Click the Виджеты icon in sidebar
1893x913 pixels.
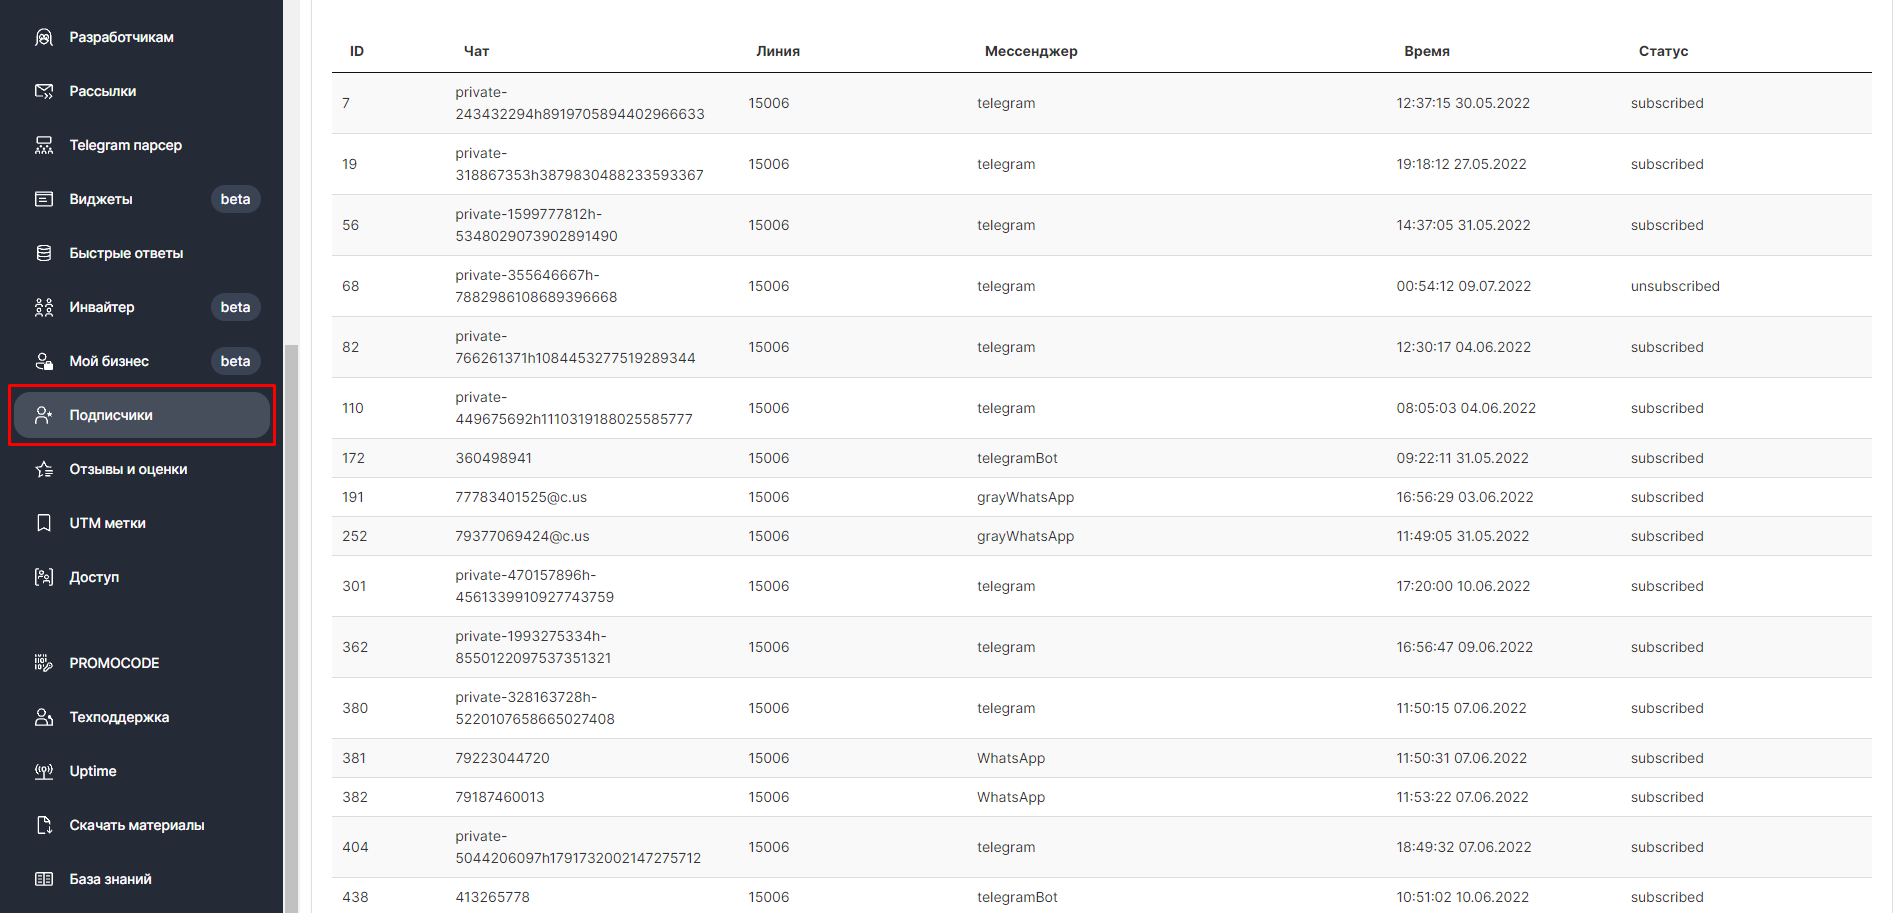coord(44,199)
